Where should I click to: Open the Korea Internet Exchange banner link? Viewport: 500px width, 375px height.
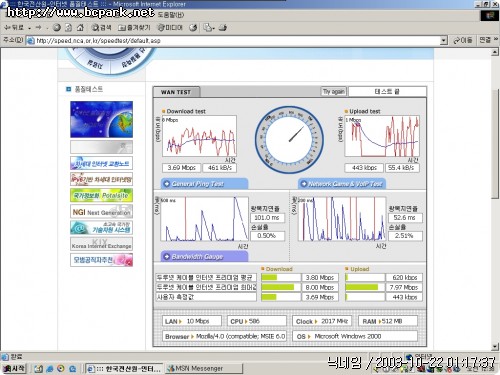coord(101,244)
